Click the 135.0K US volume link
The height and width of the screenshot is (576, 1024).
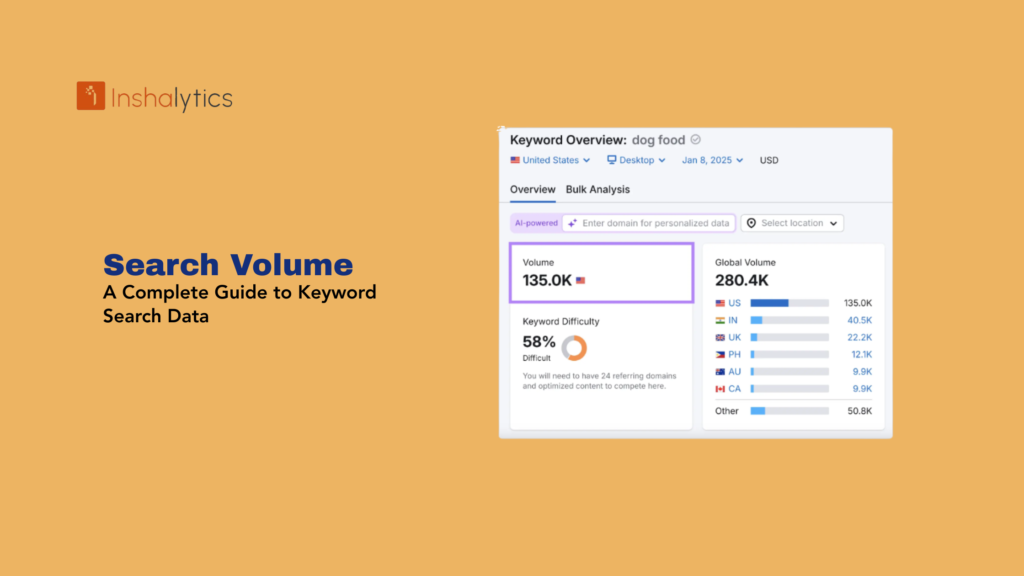[858, 302]
